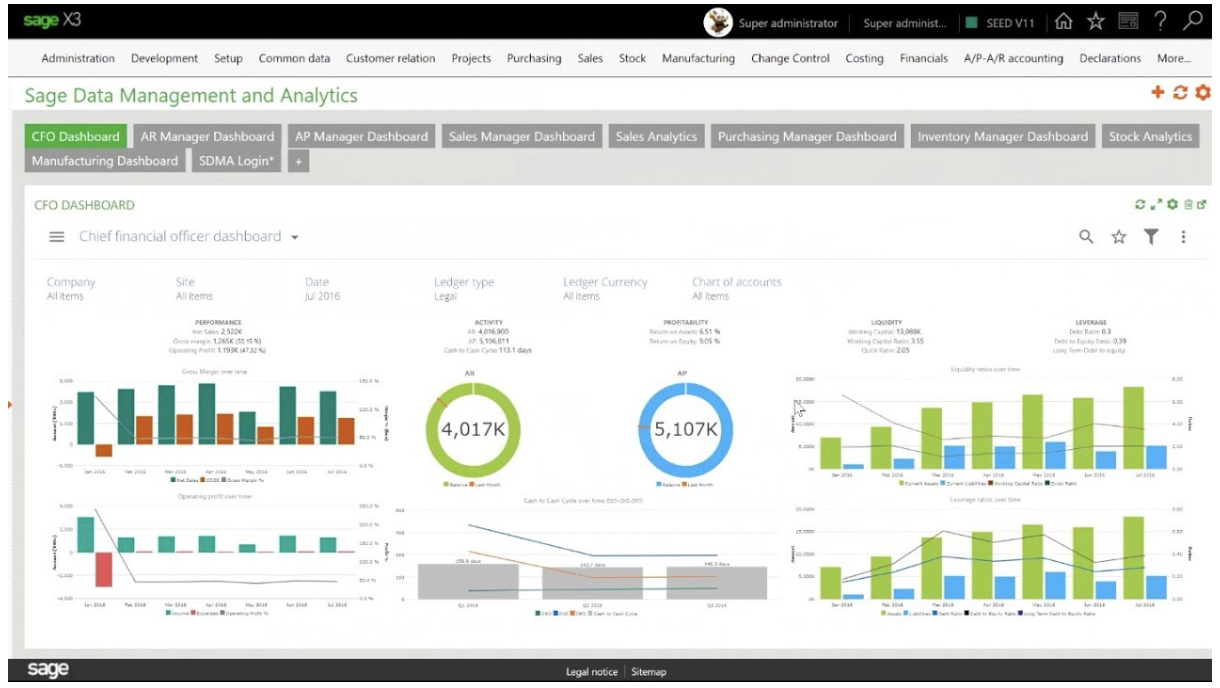Open the Customer relation menu
The image size is (1220, 688).
390,58
